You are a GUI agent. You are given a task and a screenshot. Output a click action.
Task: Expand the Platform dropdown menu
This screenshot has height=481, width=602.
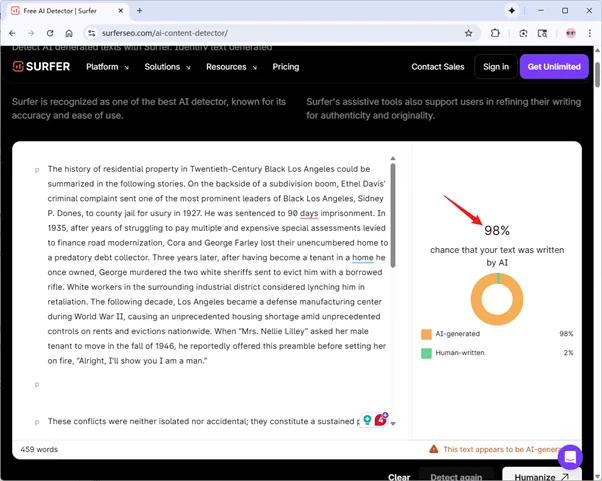tap(107, 67)
